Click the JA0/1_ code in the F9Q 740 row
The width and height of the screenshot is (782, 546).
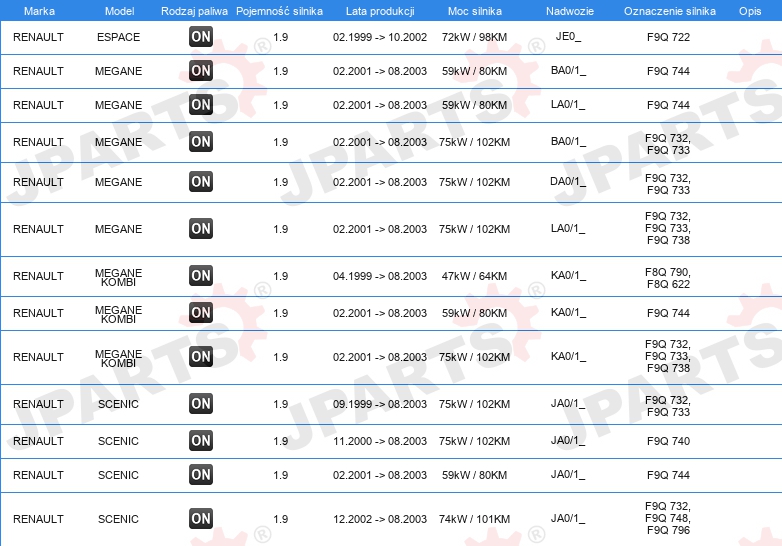(x=568, y=440)
